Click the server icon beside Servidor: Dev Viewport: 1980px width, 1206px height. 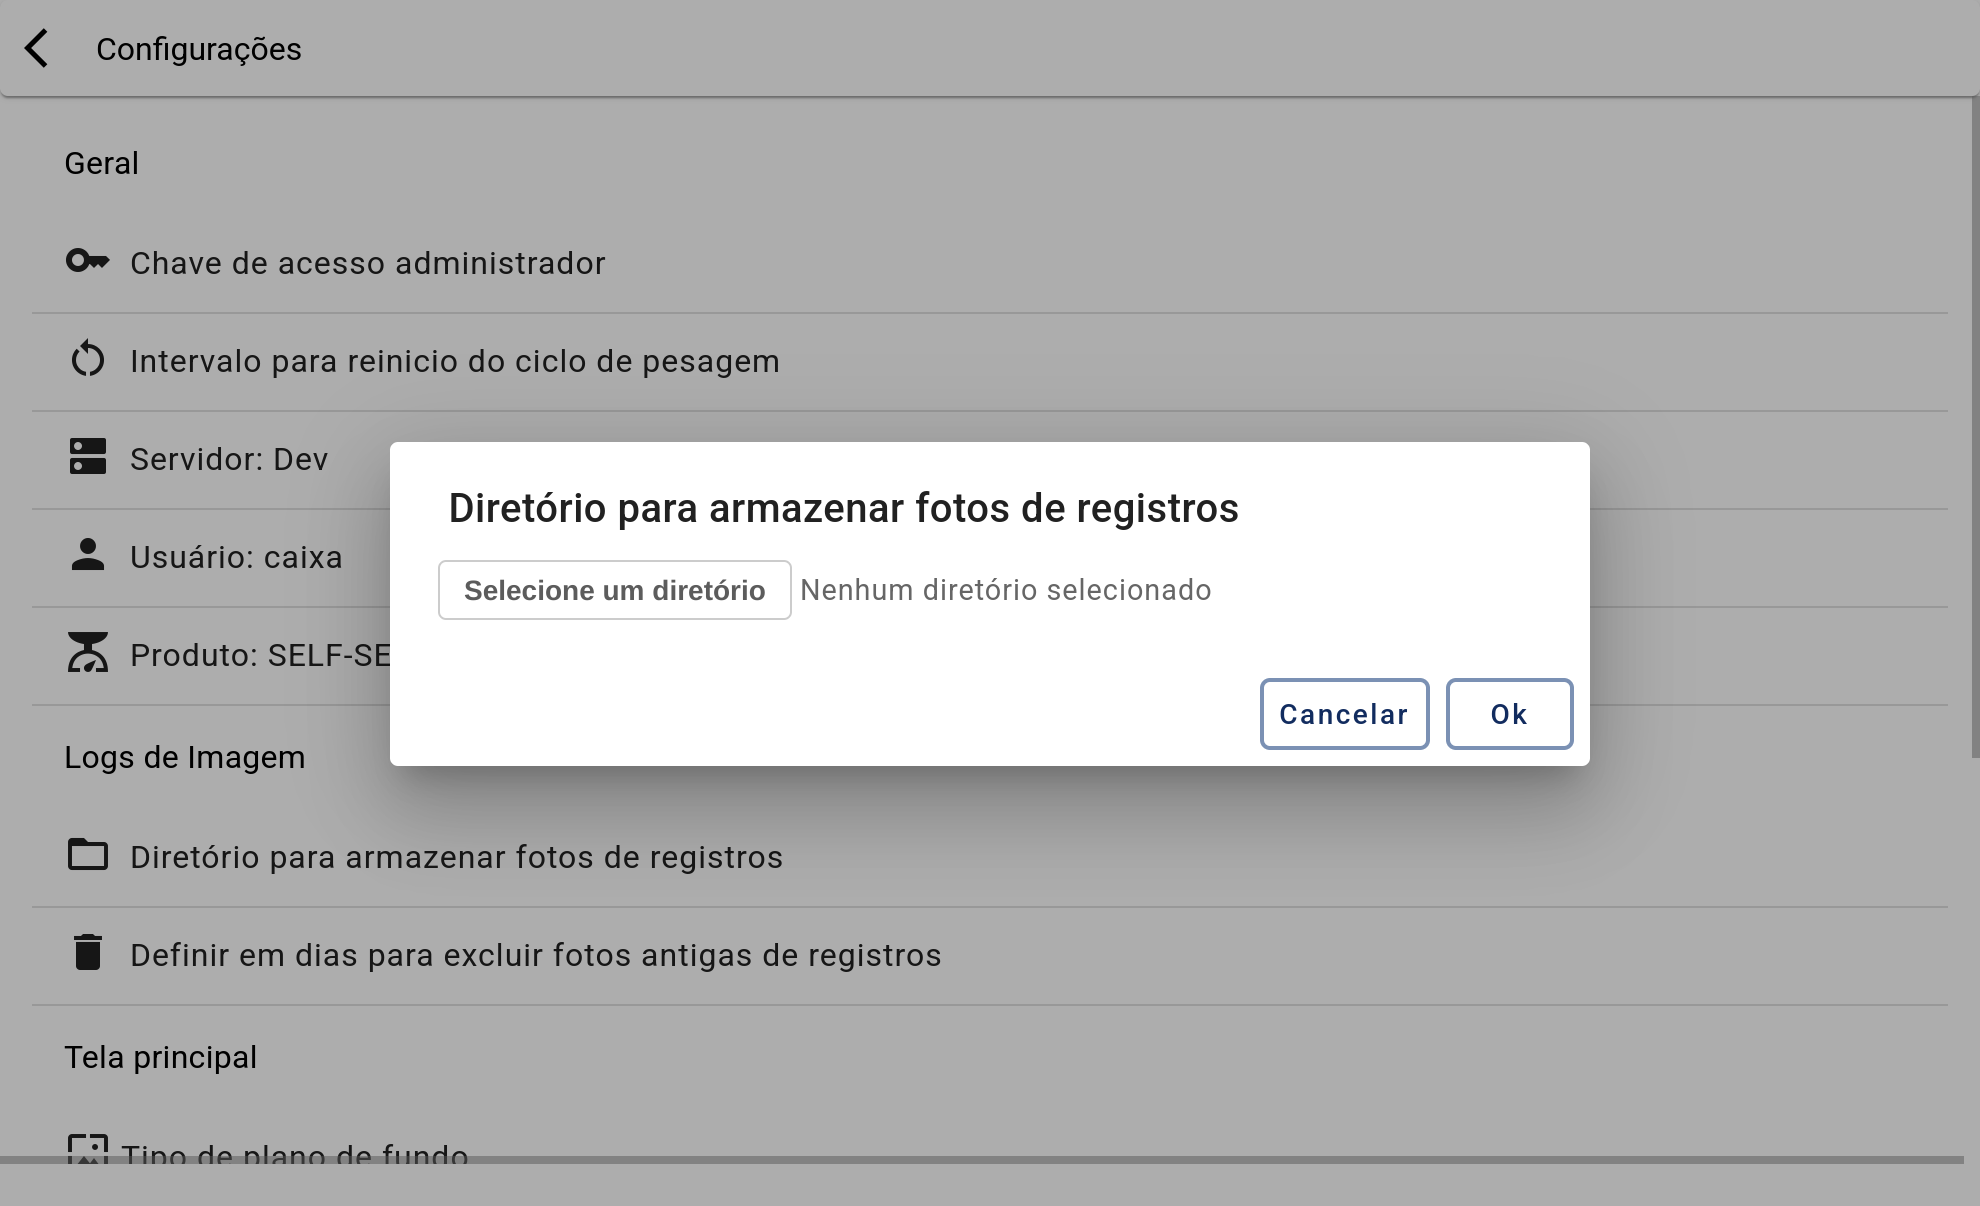[88, 457]
